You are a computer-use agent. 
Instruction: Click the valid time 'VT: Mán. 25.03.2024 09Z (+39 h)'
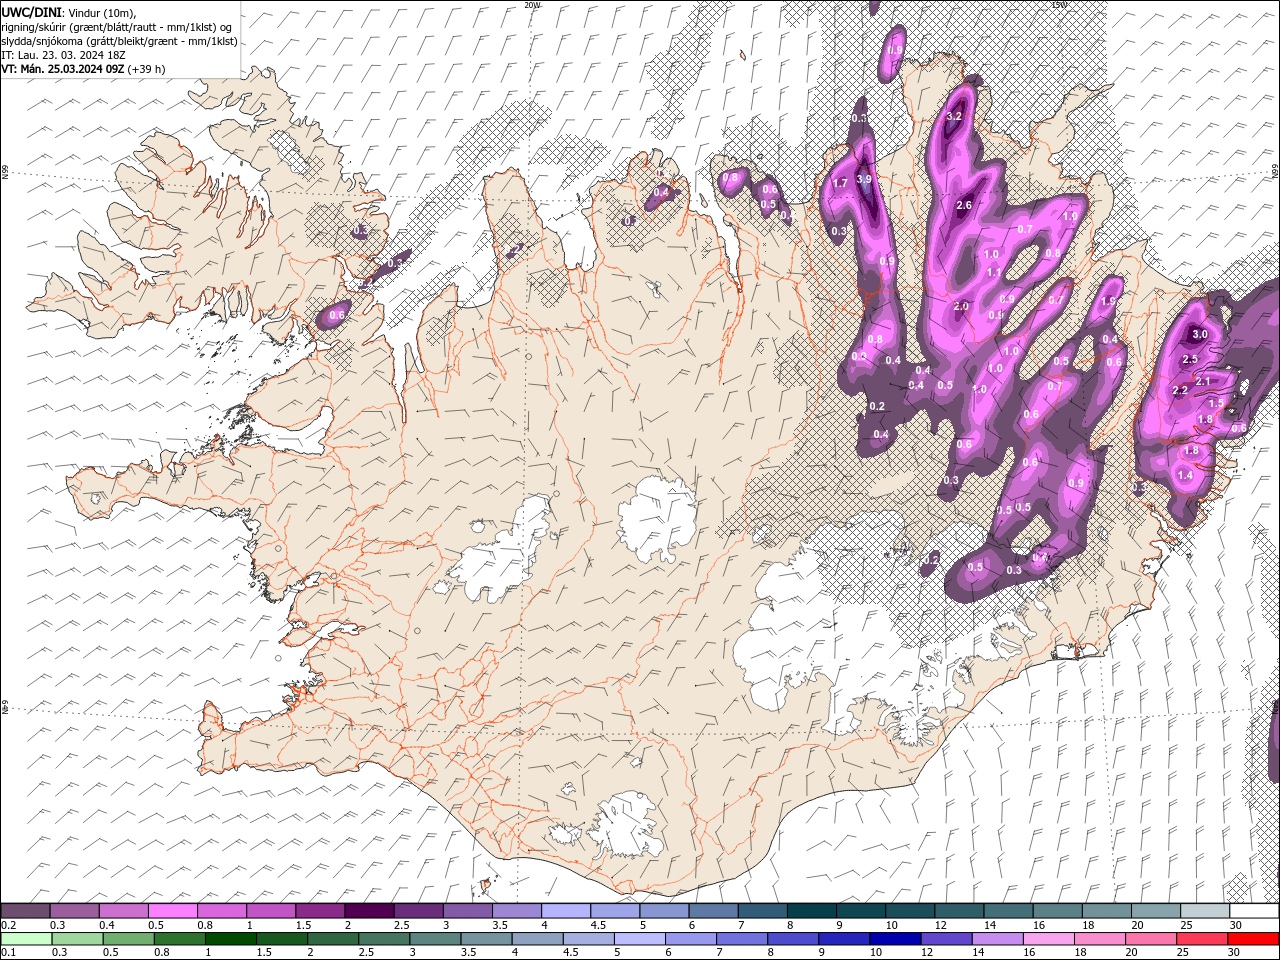tap(84, 69)
